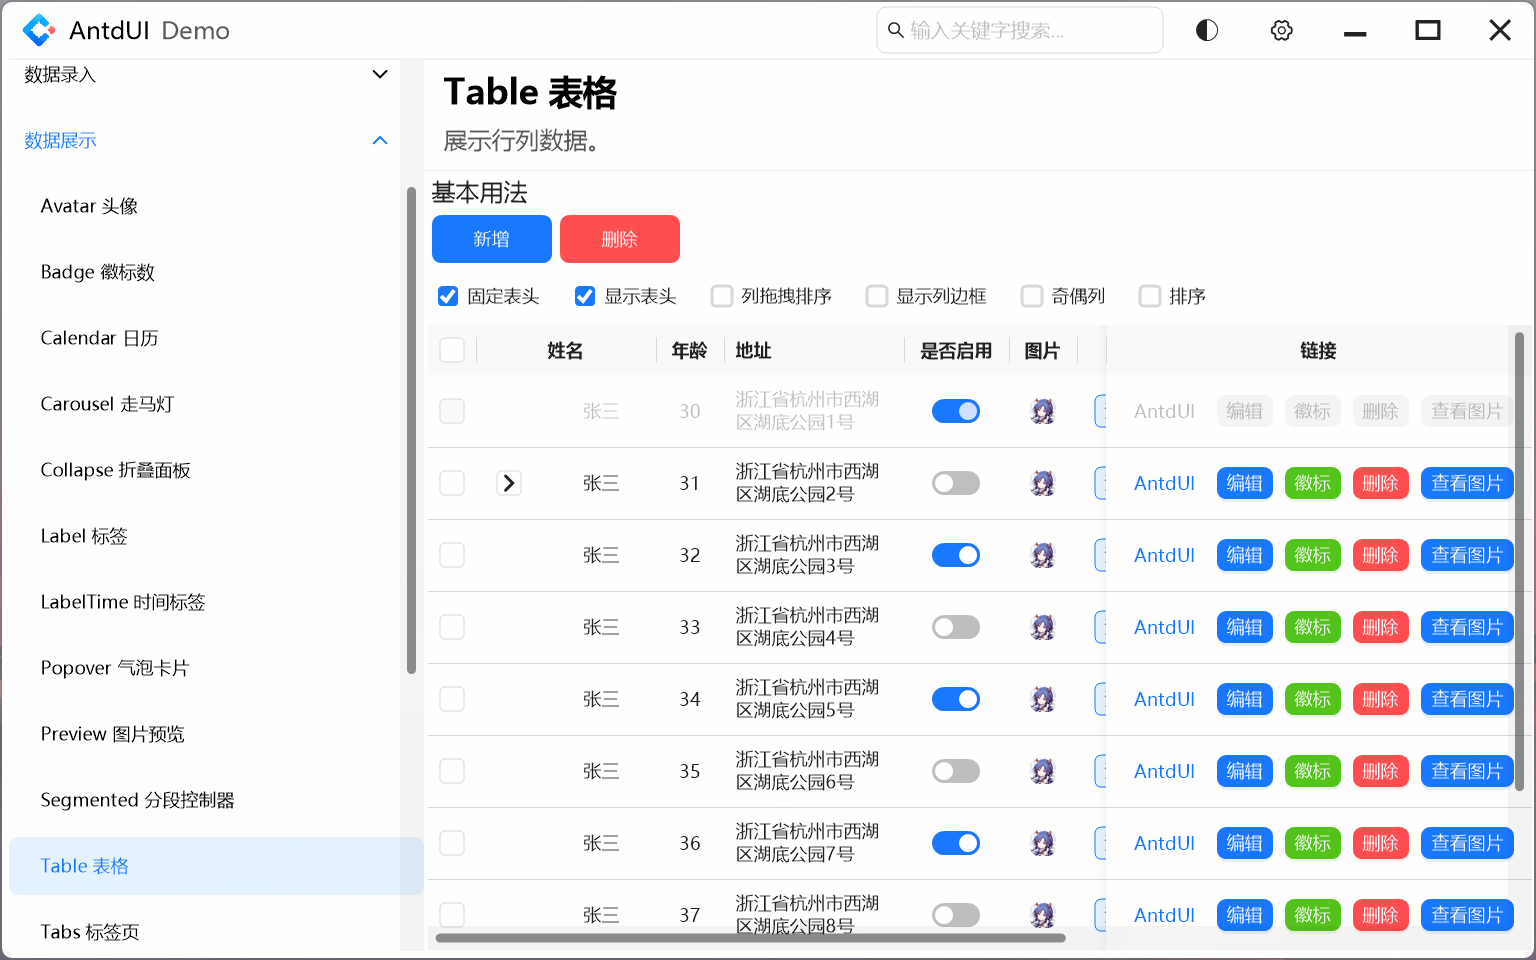Viewport: 1536px width, 960px height.
Task: Uncheck the 固定表头 checkbox
Action: coord(448,296)
